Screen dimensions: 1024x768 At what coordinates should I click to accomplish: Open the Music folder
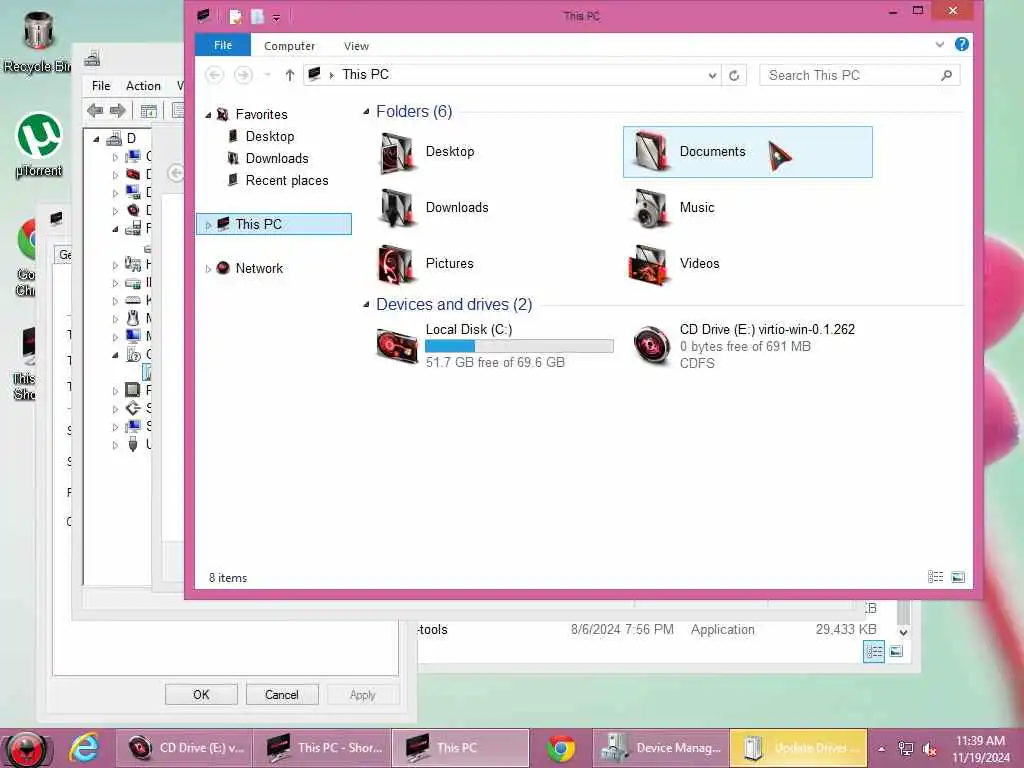point(675,208)
